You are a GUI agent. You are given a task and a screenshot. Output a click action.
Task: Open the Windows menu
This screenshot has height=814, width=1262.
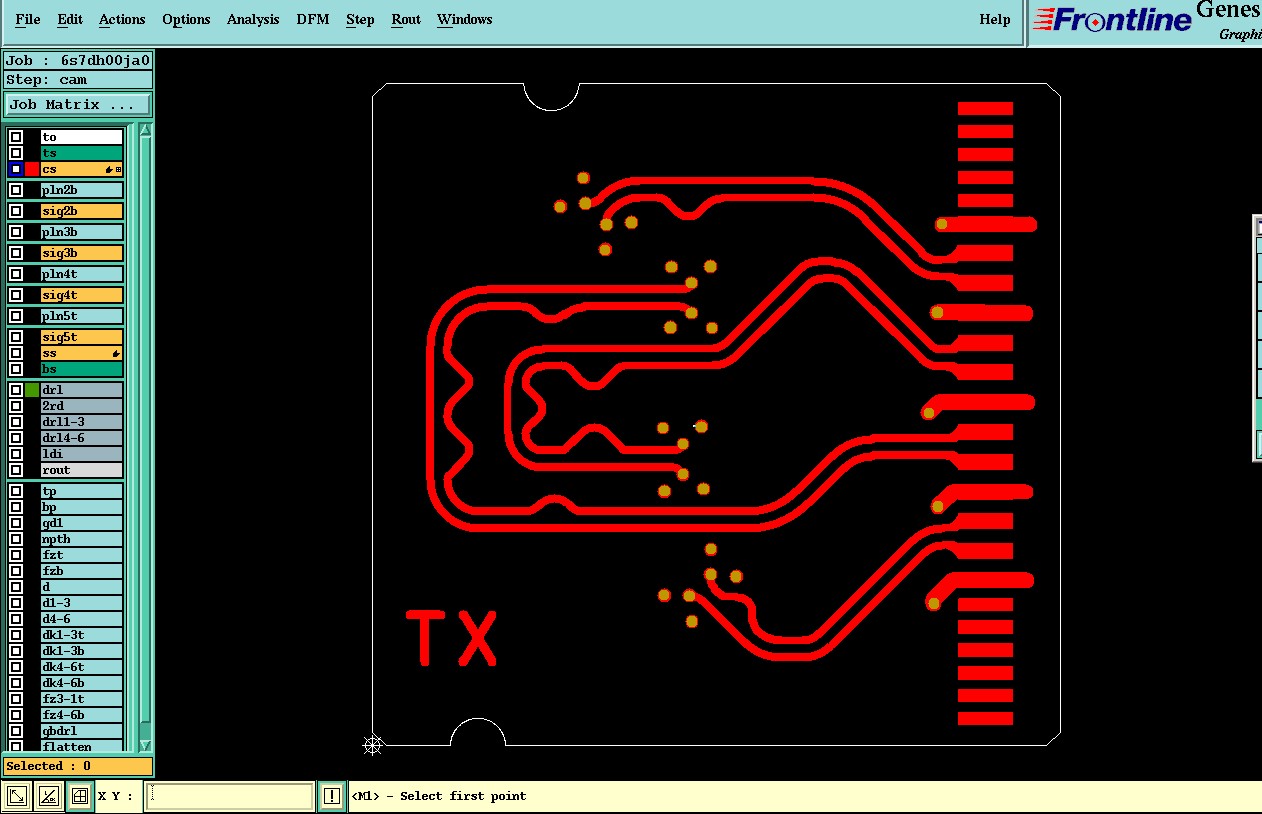465,19
